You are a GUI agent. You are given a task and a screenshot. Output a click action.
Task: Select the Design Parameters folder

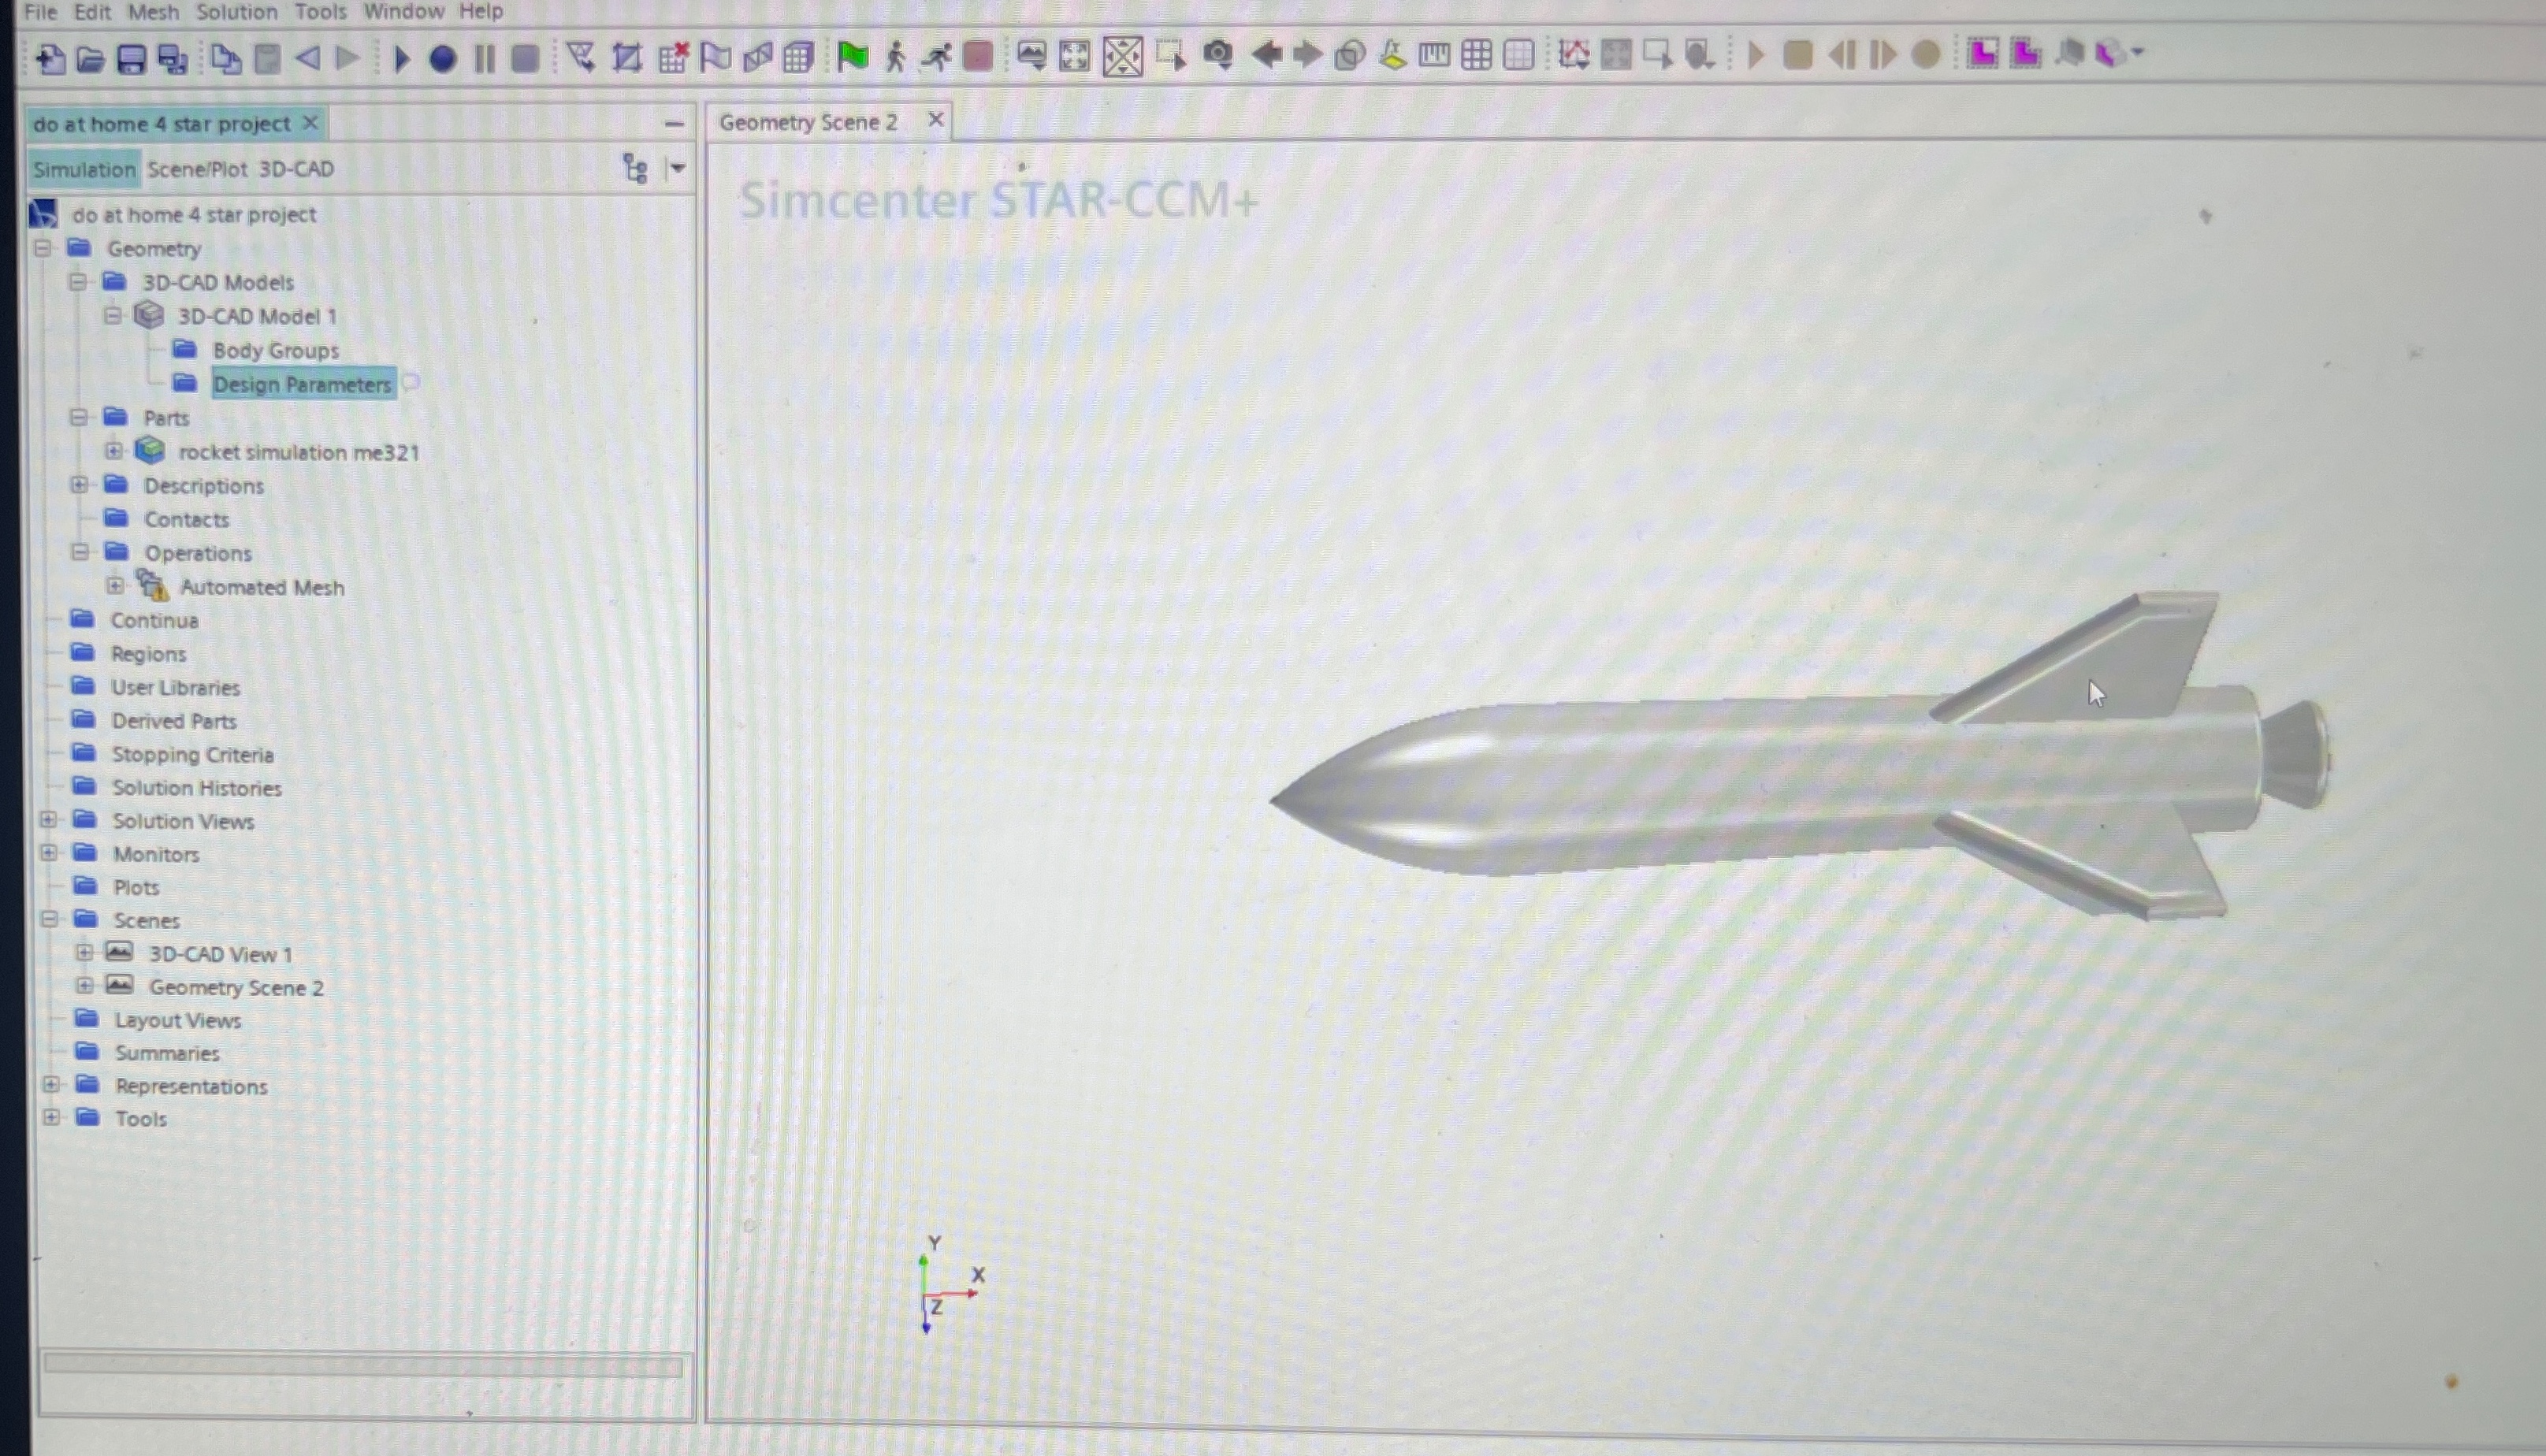[302, 384]
